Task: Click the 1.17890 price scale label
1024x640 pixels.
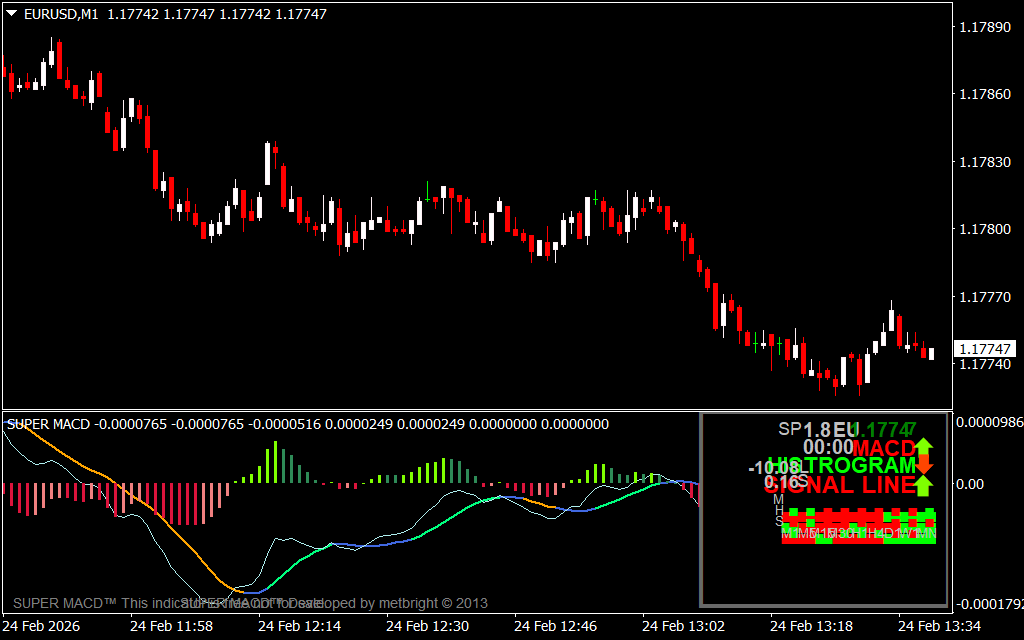Action: (984, 27)
